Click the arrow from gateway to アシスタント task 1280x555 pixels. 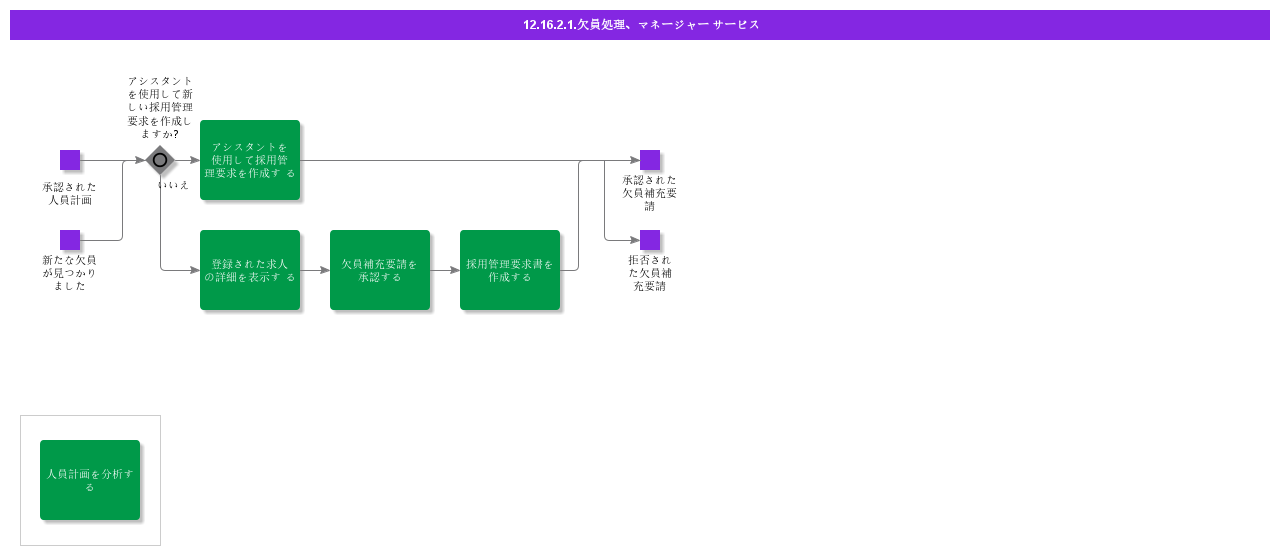click(188, 160)
